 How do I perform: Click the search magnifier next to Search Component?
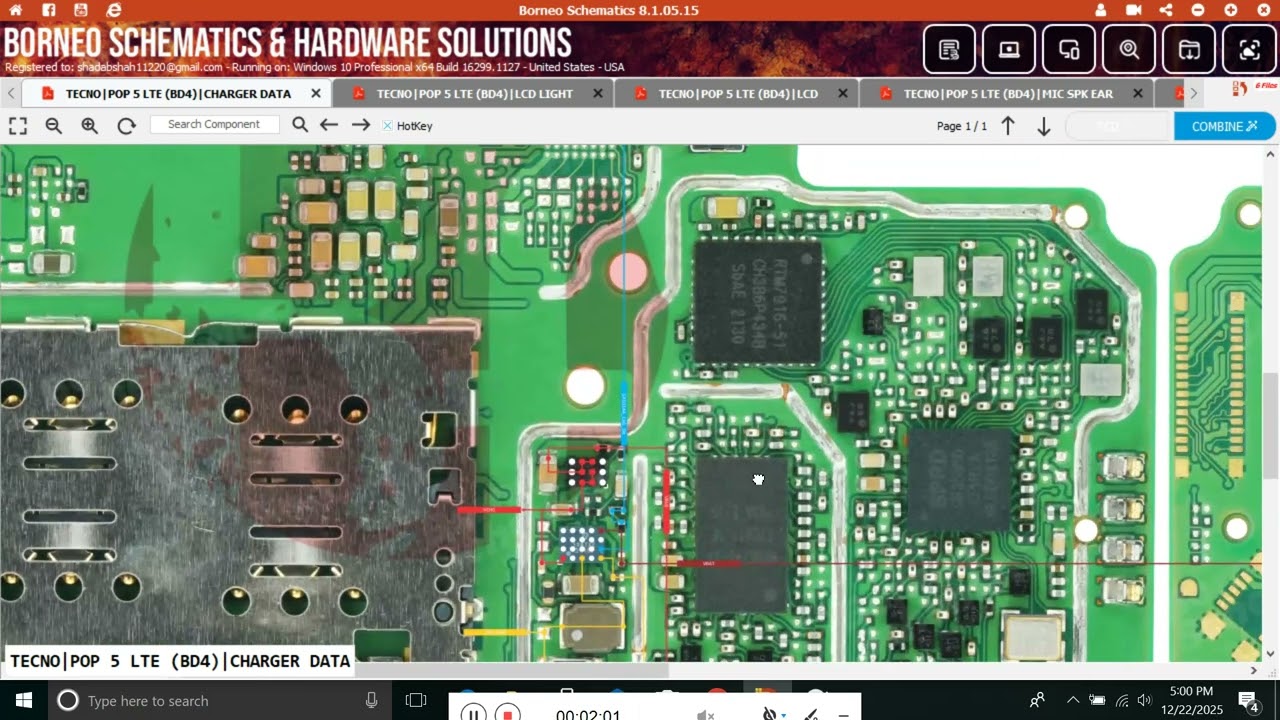[x=300, y=125]
